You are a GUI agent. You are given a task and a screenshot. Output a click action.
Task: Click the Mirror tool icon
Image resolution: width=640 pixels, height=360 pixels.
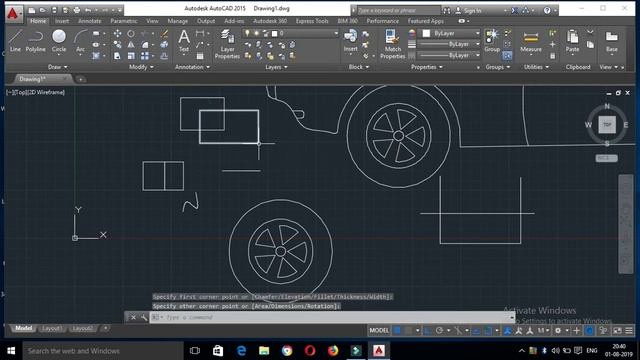tap(131, 45)
